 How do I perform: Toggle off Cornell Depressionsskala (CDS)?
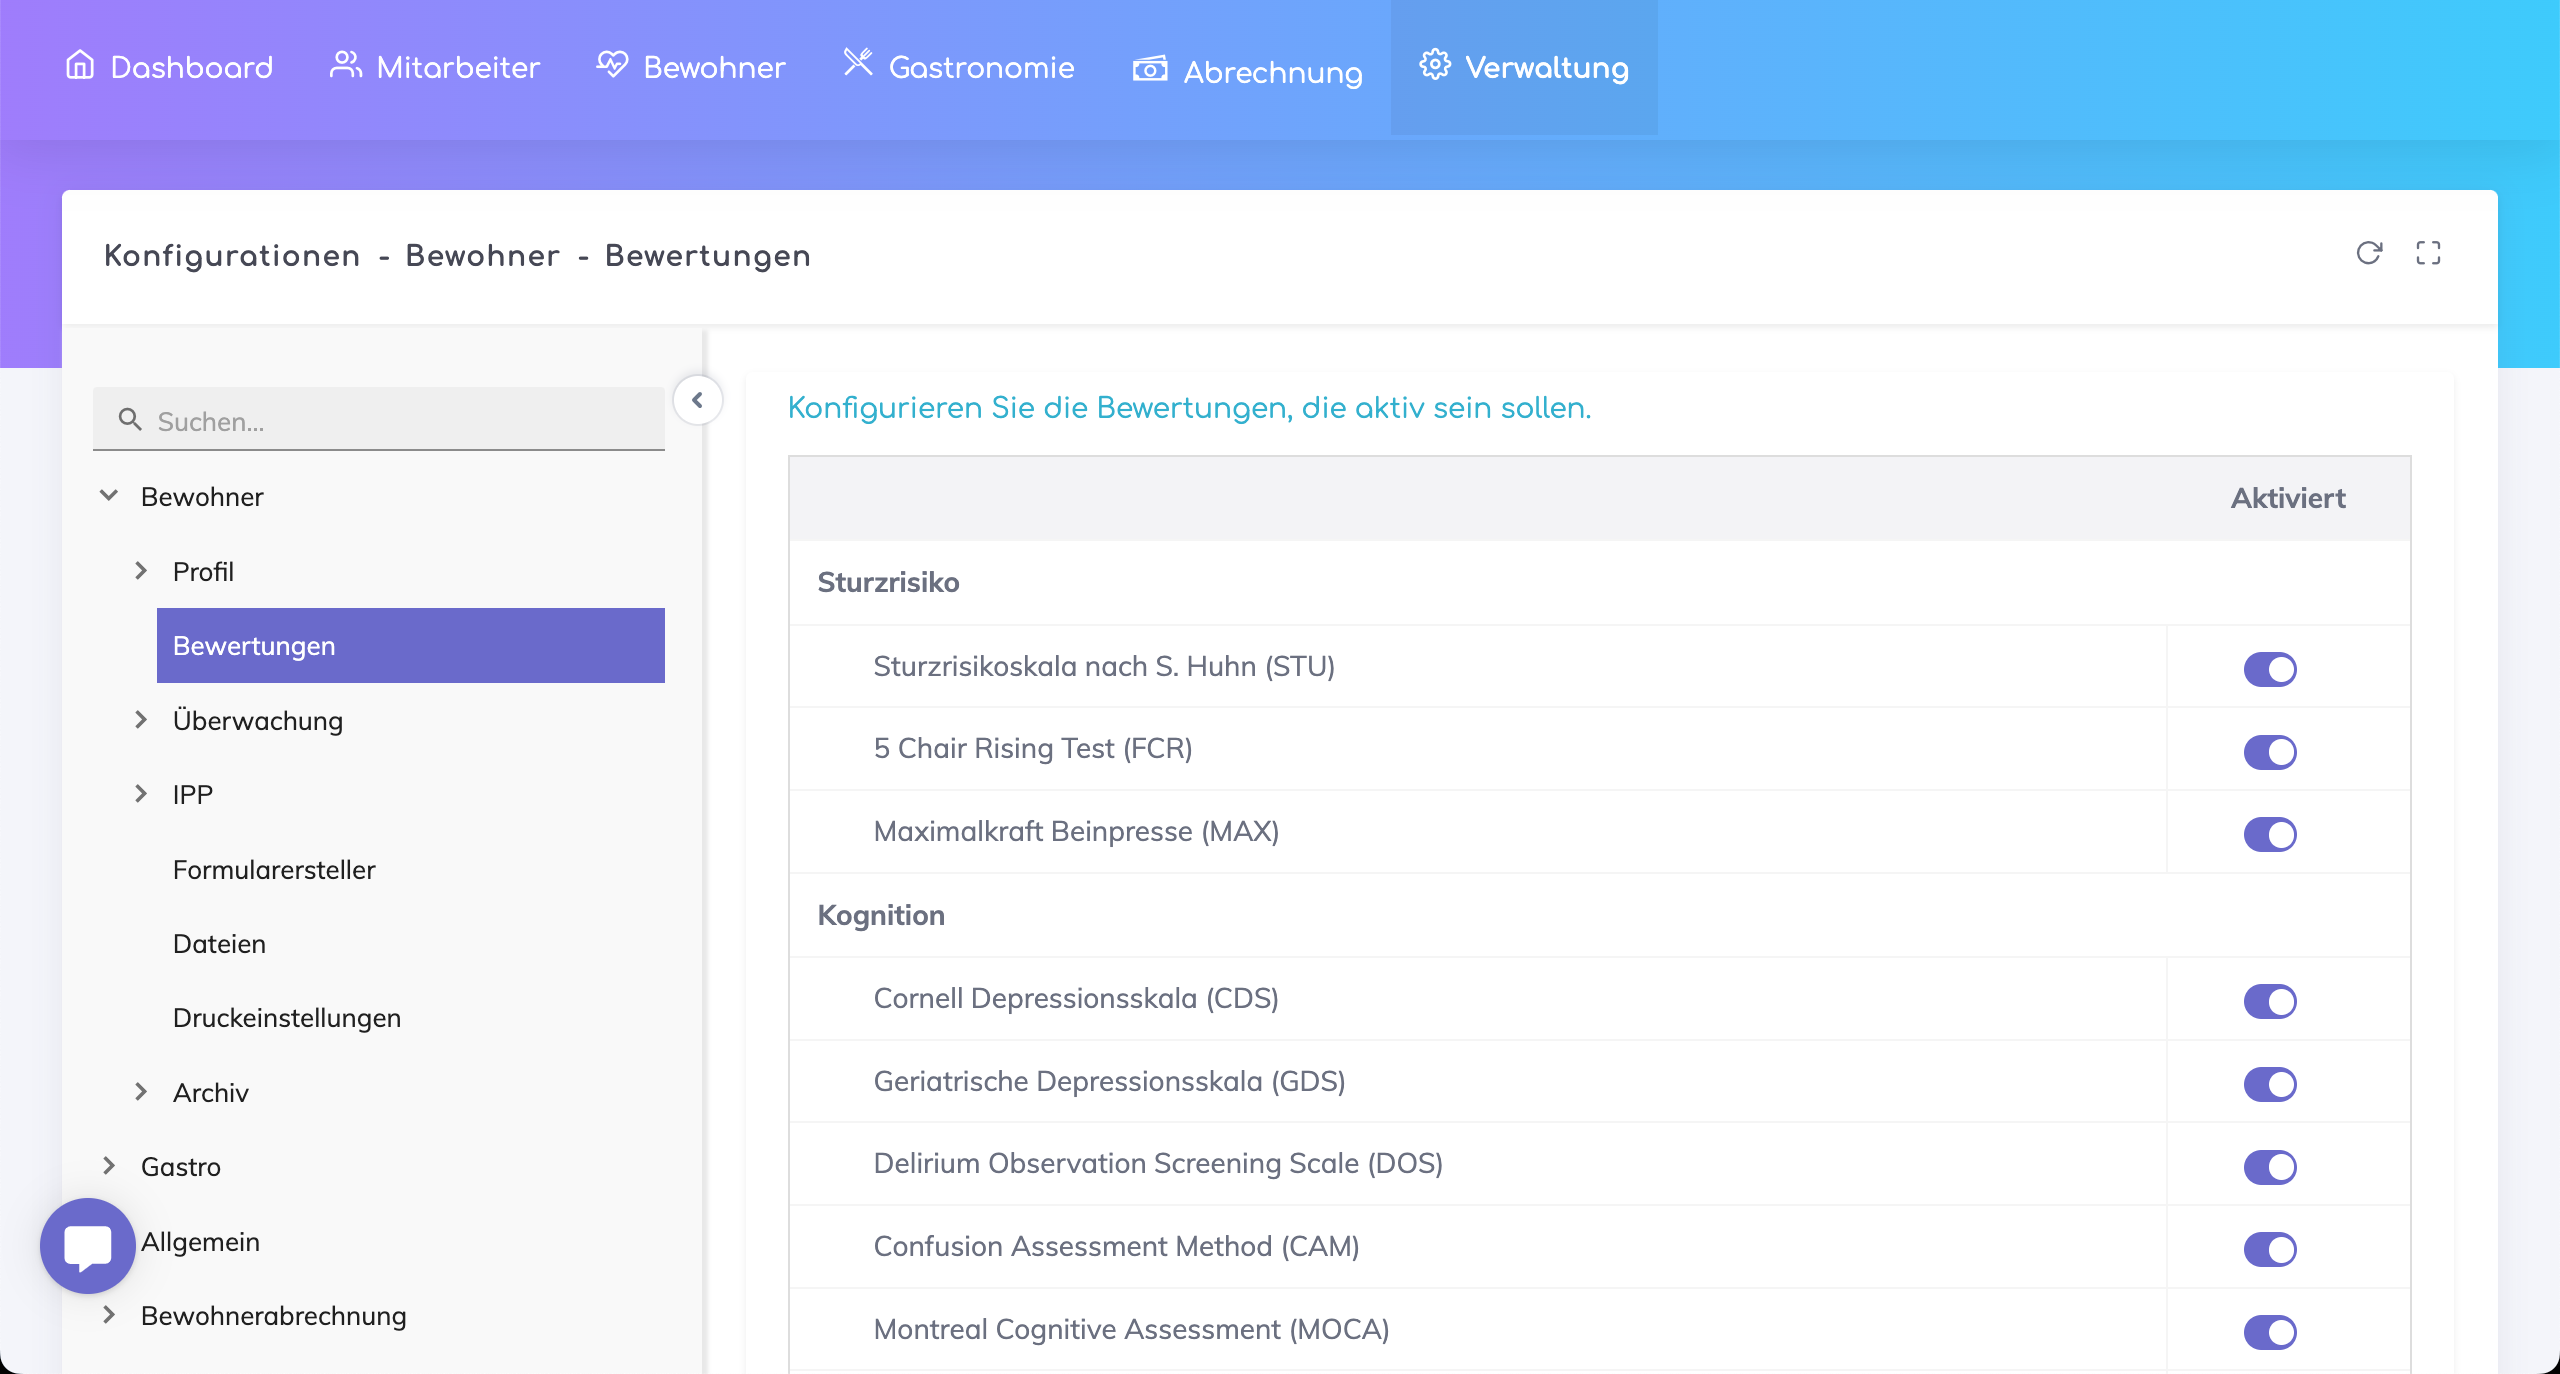tap(2270, 1001)
